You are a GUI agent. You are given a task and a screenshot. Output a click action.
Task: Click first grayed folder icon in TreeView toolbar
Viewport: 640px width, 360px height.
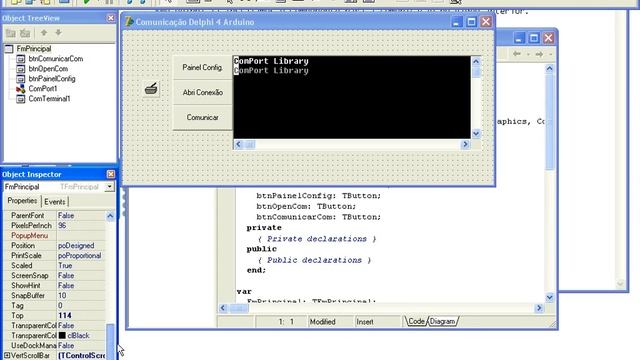[x=11, y=33]
